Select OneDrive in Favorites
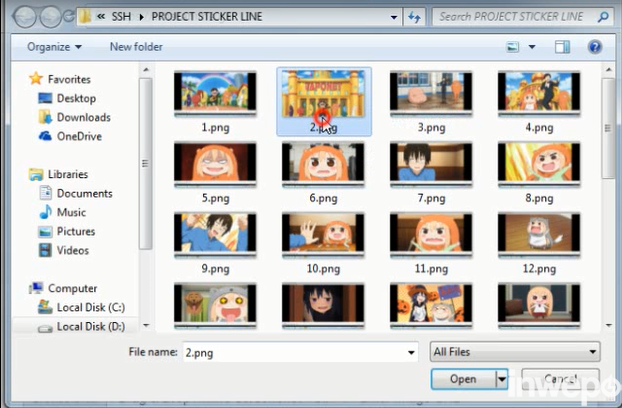The height and width of the screenshot is (408, 622). coord(79,136)
